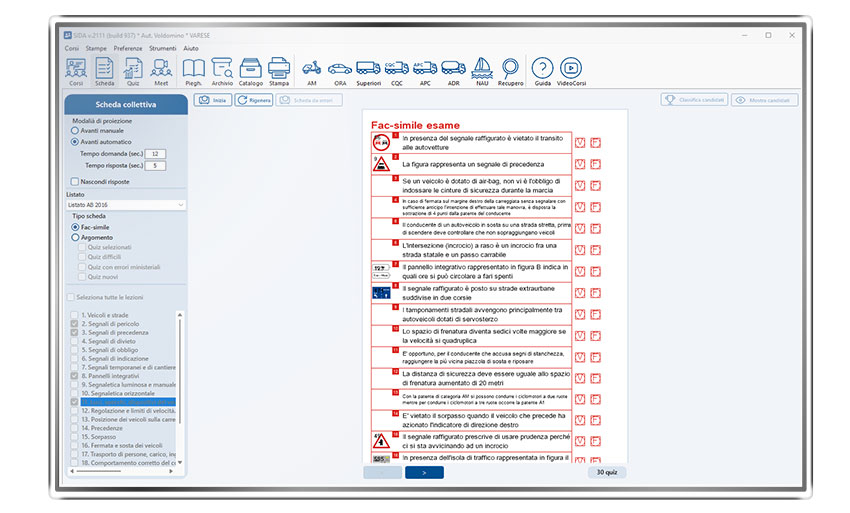
Task: Open the Strumenti menu
Action: pos(163,48)
